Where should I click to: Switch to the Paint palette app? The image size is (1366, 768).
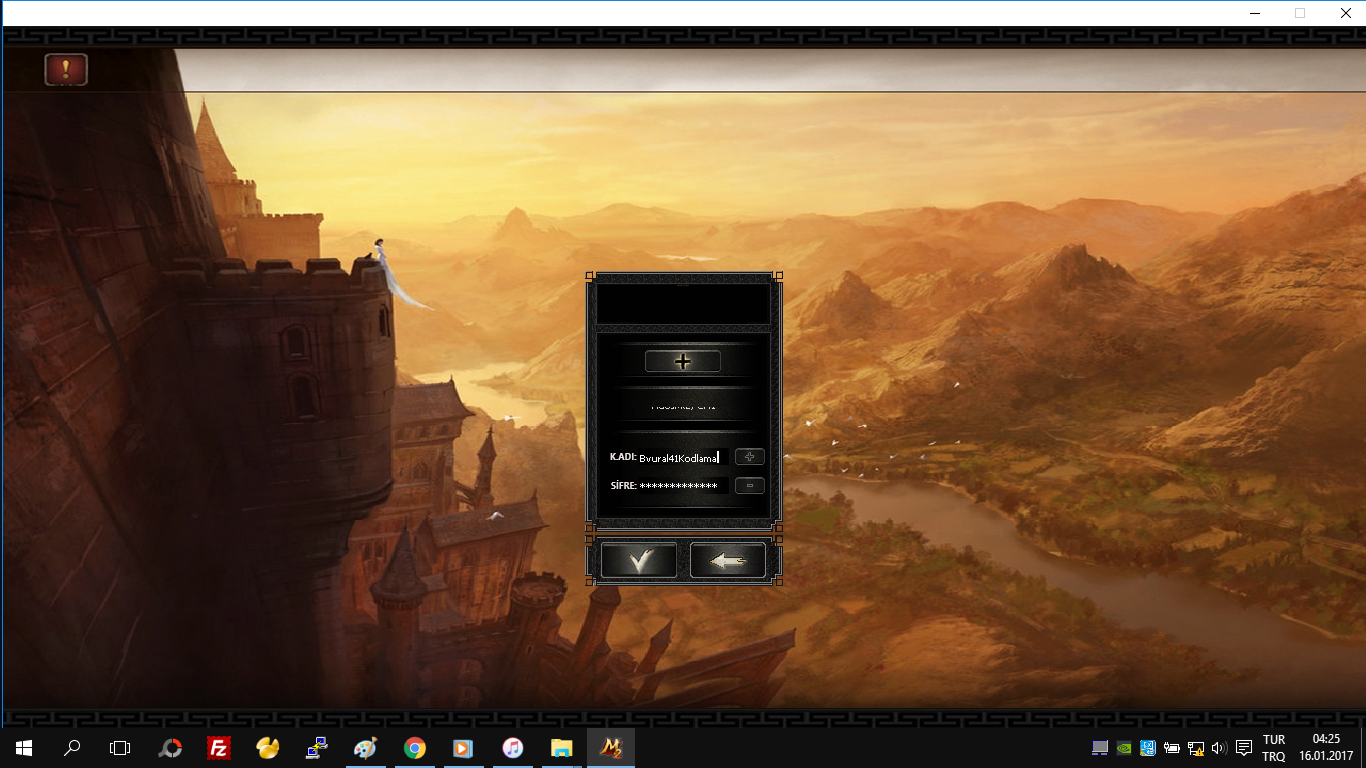click(x=366, y=748)
